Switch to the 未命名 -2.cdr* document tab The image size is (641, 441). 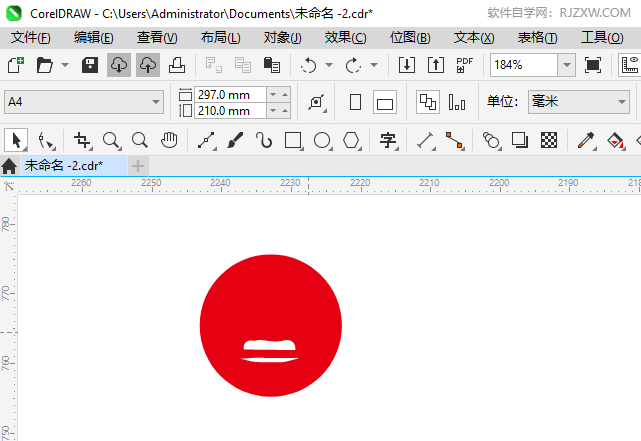74,166
